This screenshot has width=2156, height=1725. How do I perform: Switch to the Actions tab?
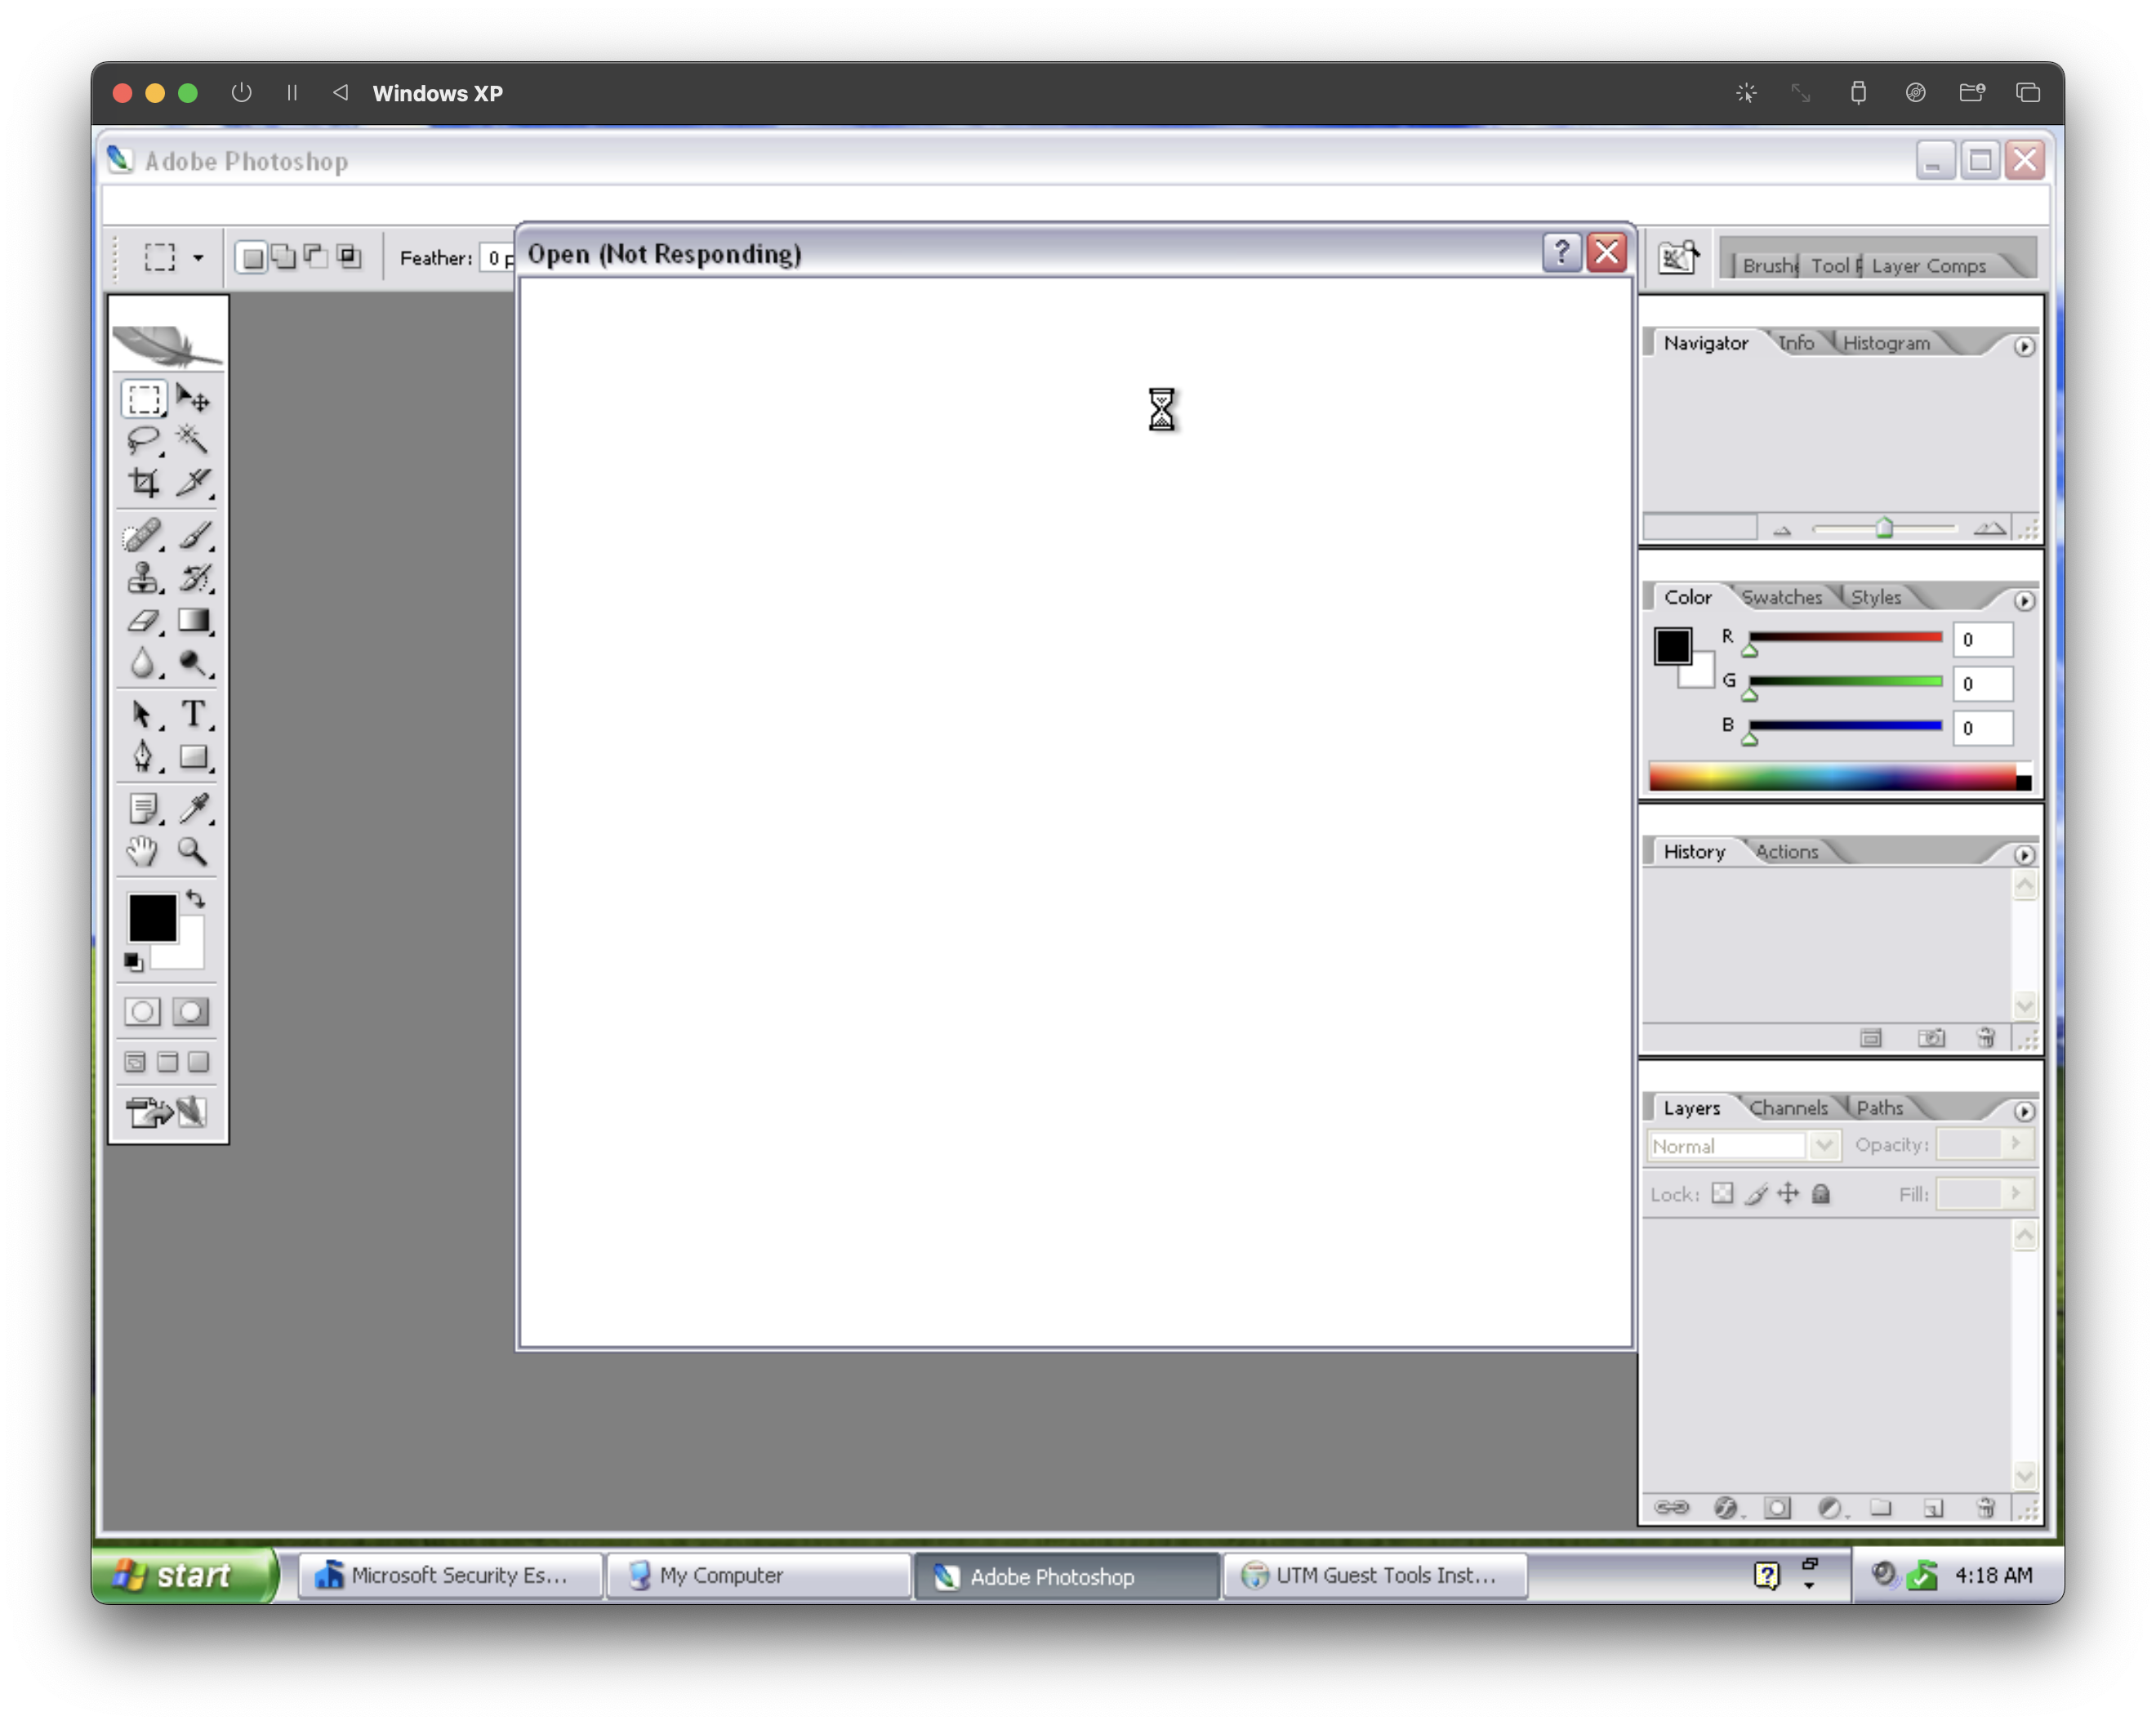[1787, 851]
